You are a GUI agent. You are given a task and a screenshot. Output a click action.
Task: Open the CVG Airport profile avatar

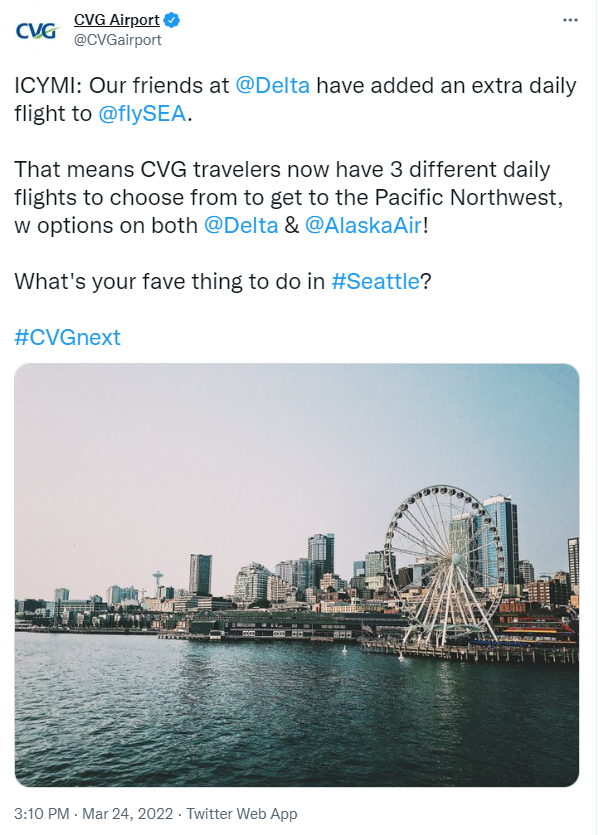[x=36, y=30]
